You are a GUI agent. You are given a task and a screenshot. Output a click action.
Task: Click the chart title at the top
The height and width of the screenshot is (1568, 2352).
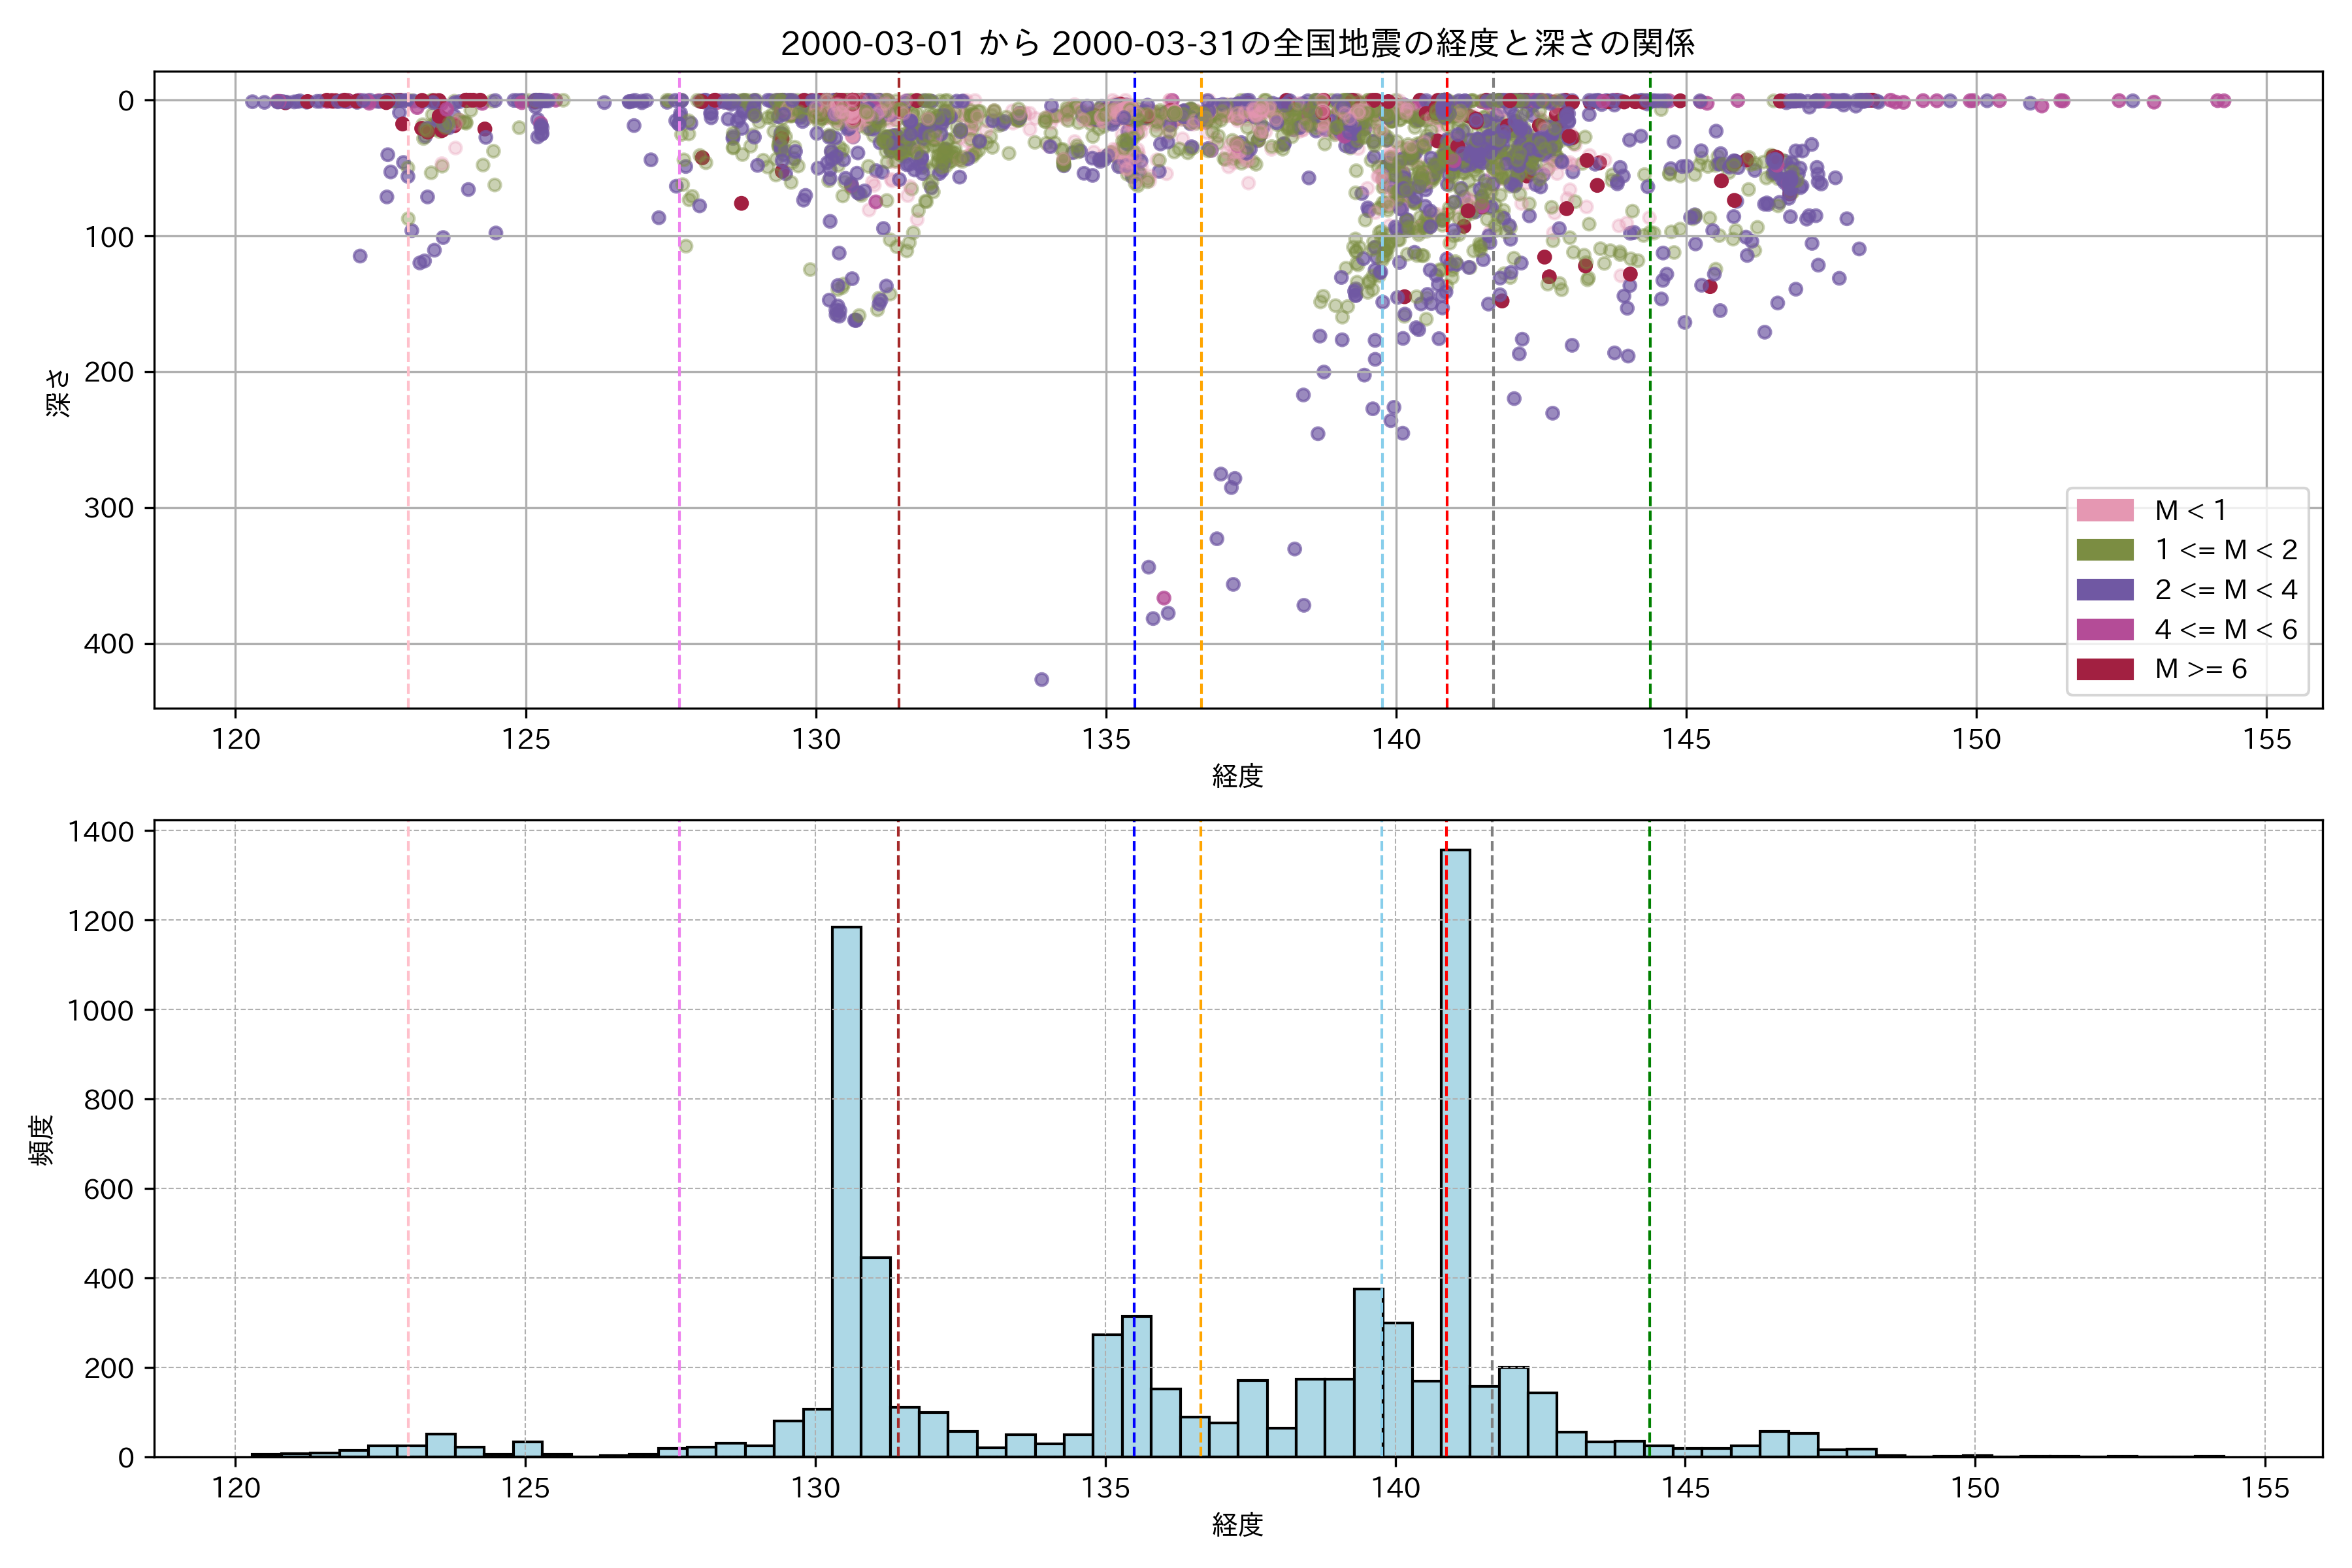[x=1237, y=43]
